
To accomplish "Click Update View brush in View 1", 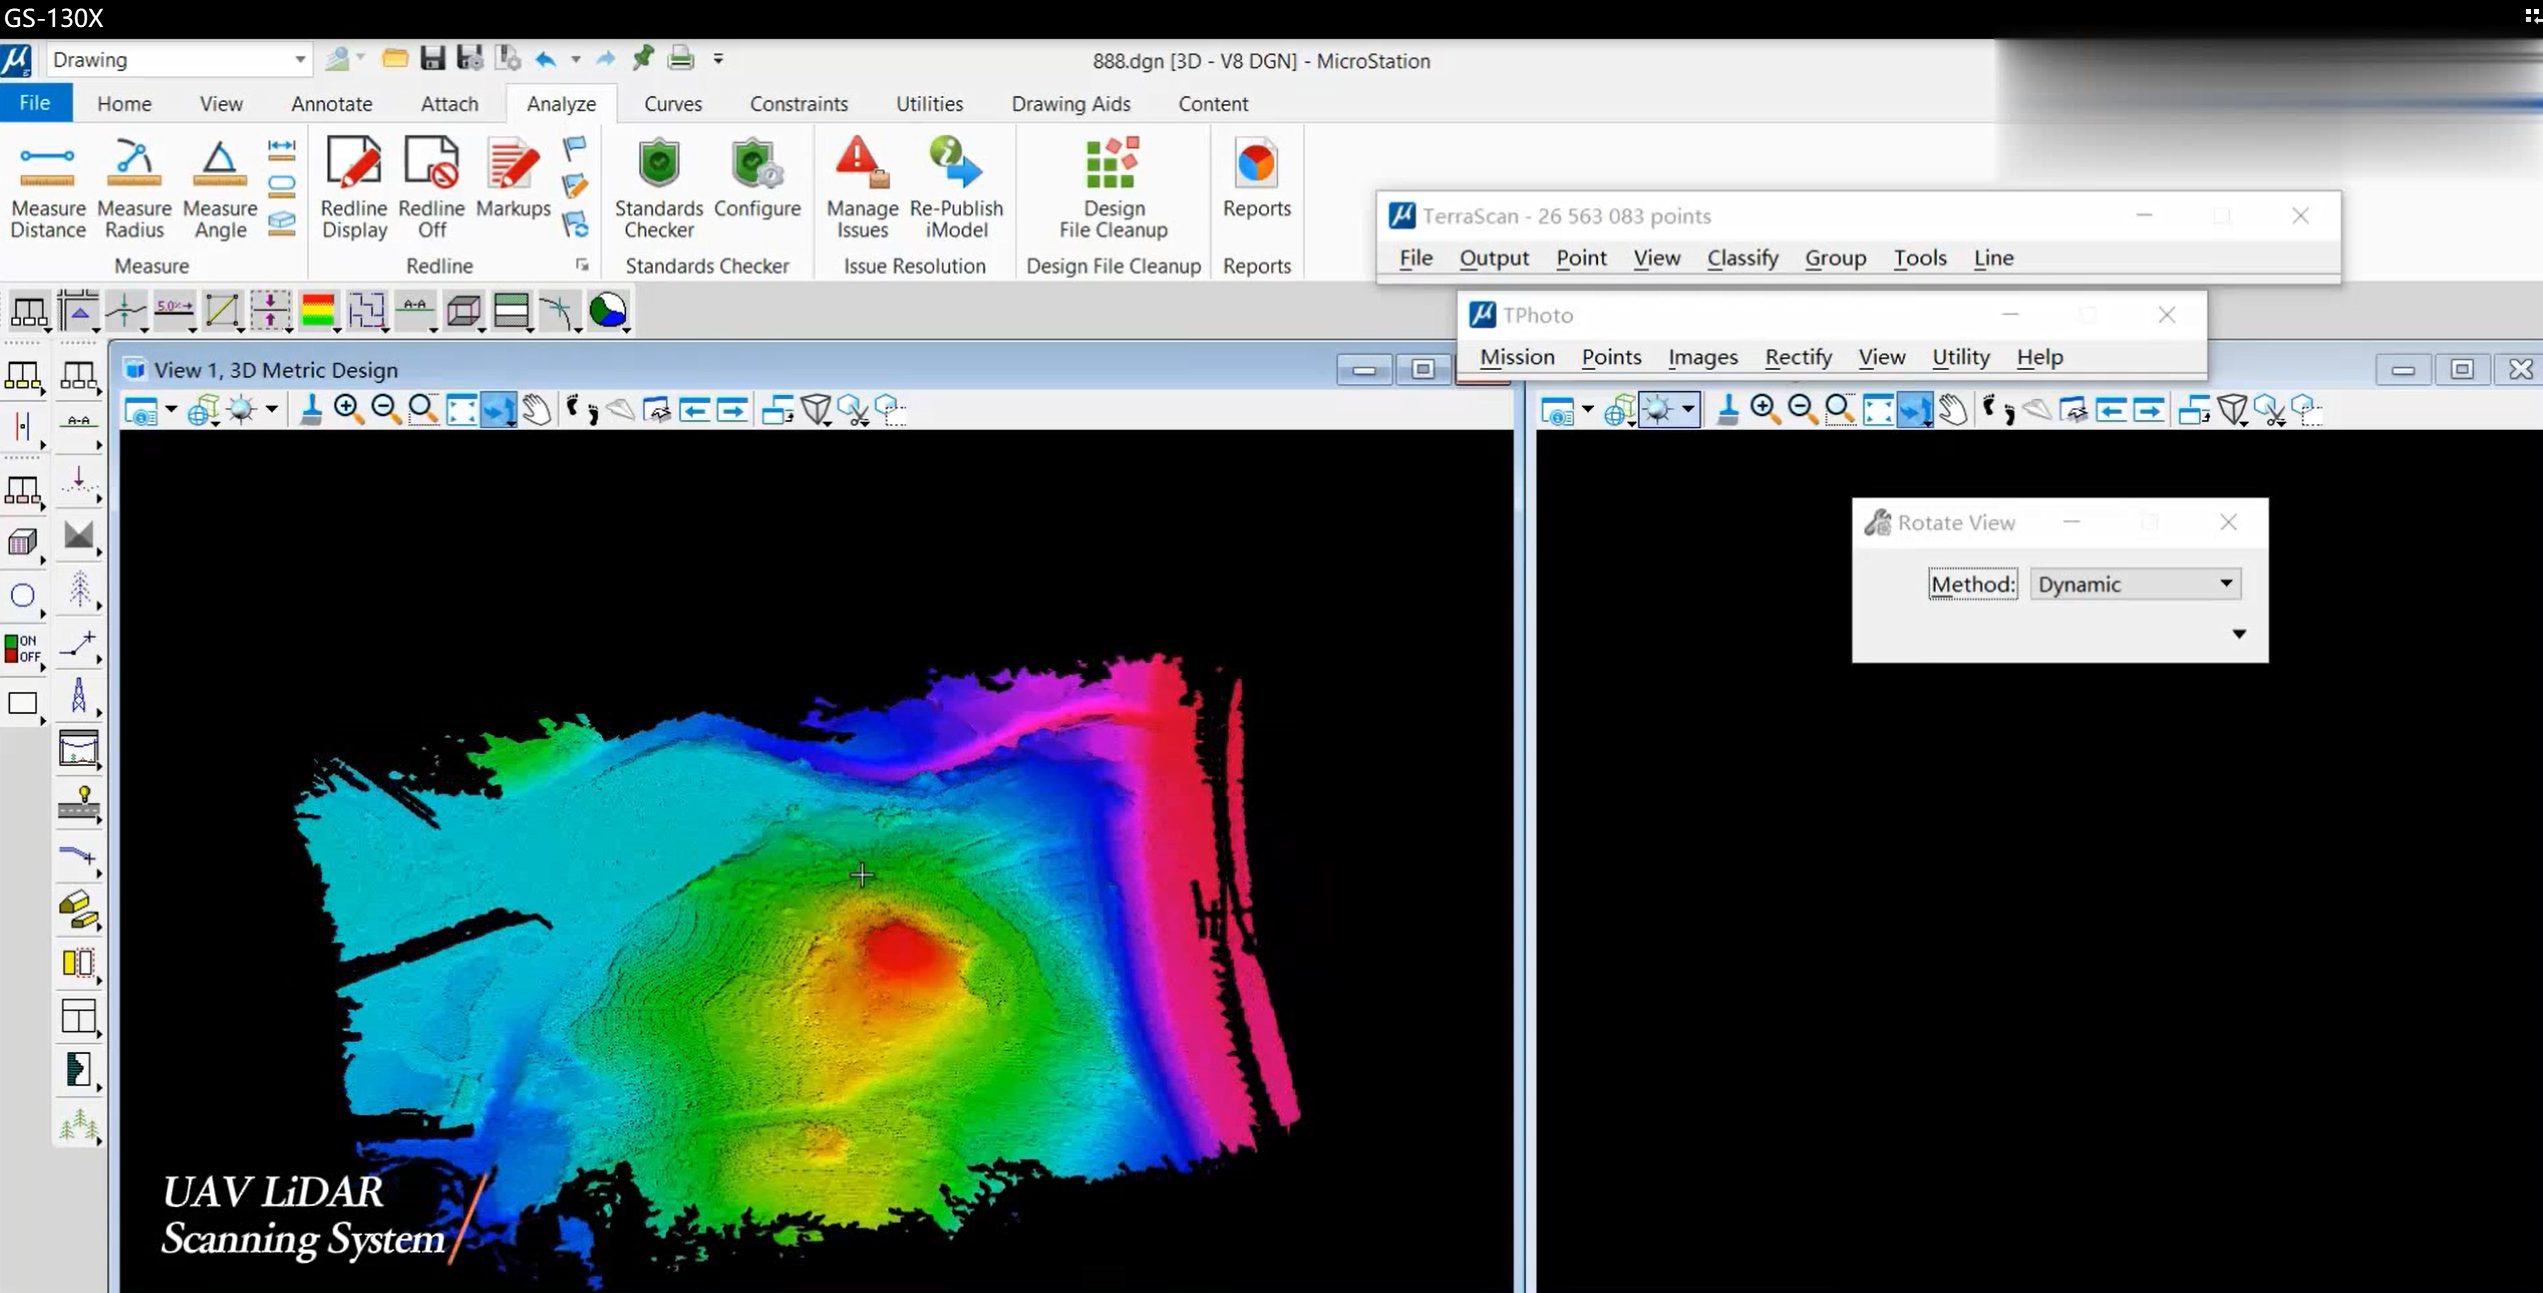I will tap(311, 409).
